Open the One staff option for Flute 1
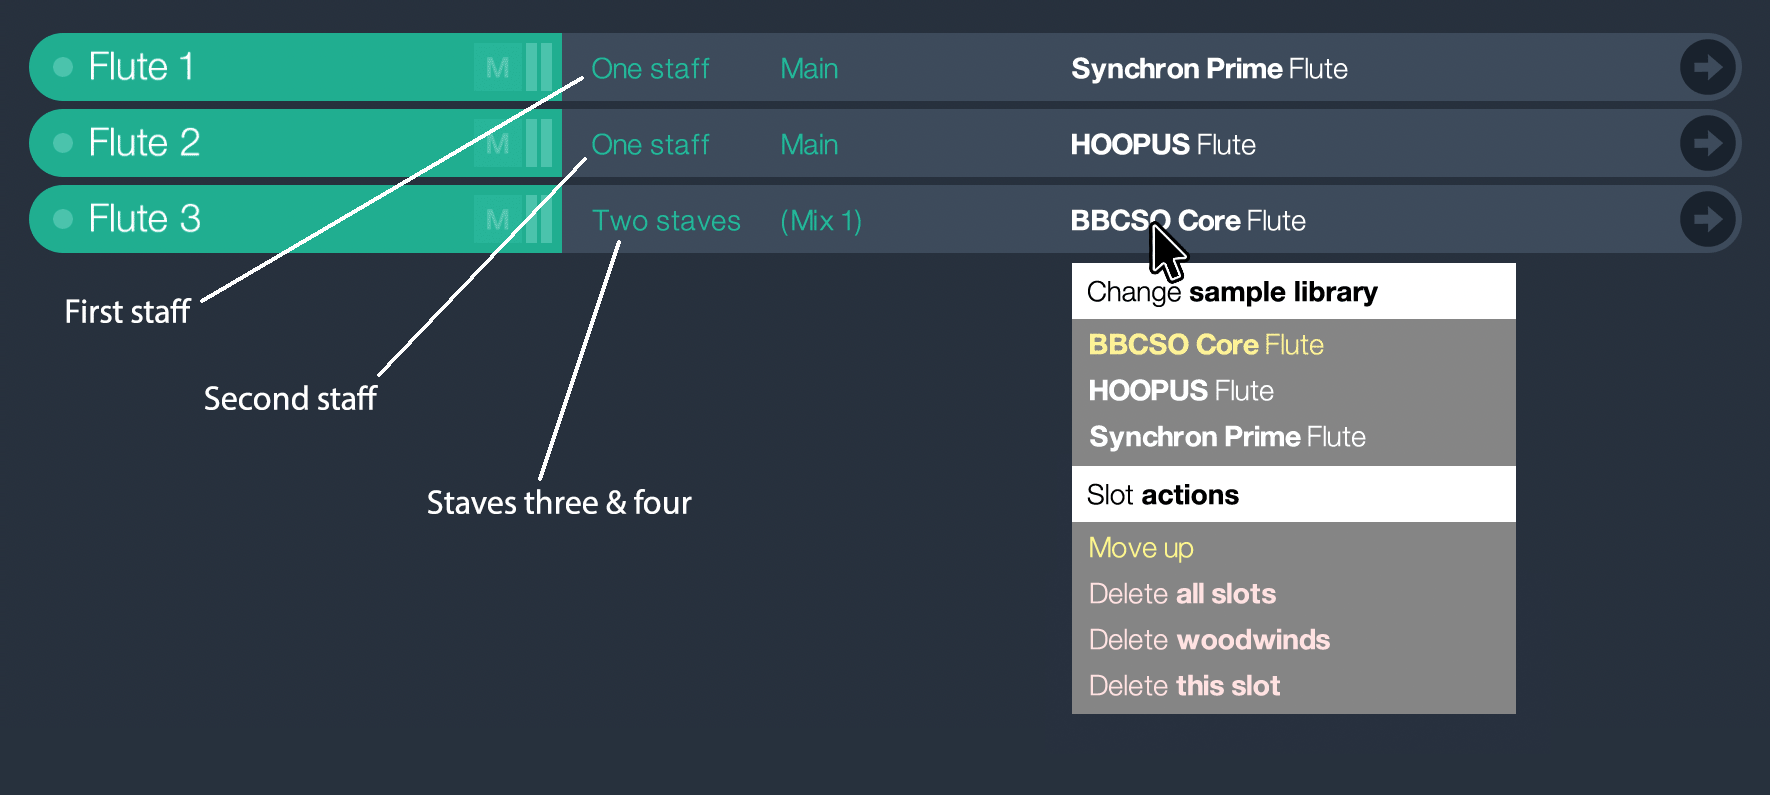Screen dimensions: 1770x795 point(650,68)
